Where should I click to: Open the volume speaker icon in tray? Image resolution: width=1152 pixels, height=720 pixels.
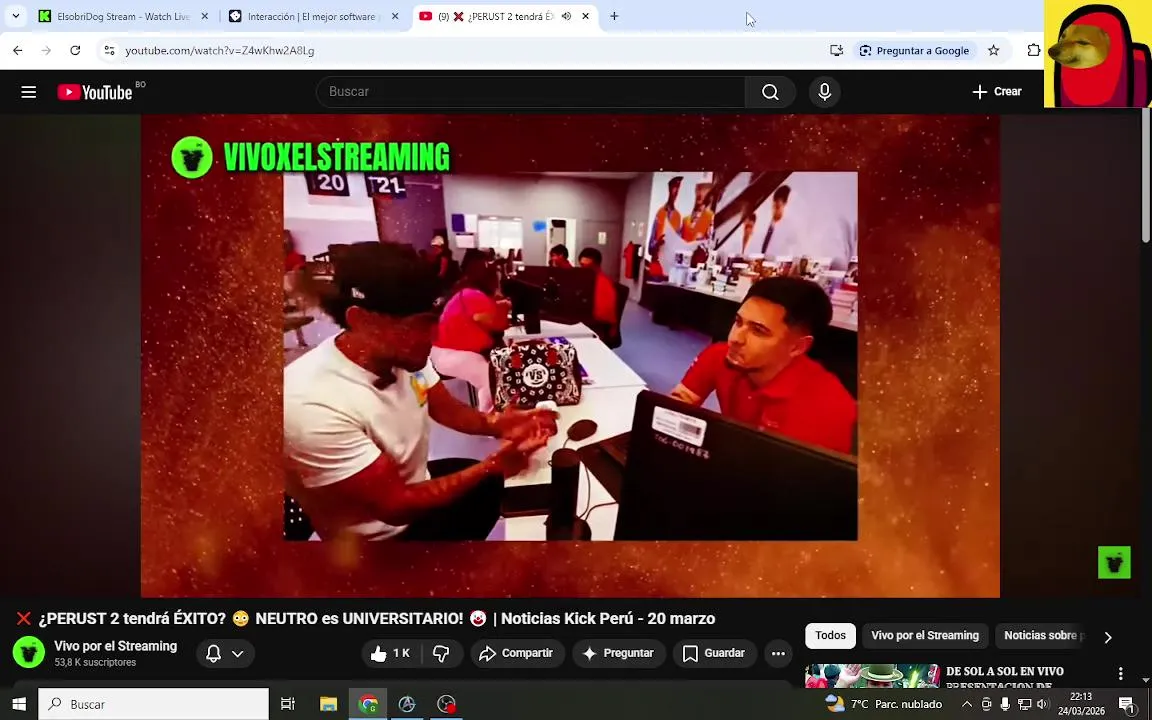click(1042, 704)
